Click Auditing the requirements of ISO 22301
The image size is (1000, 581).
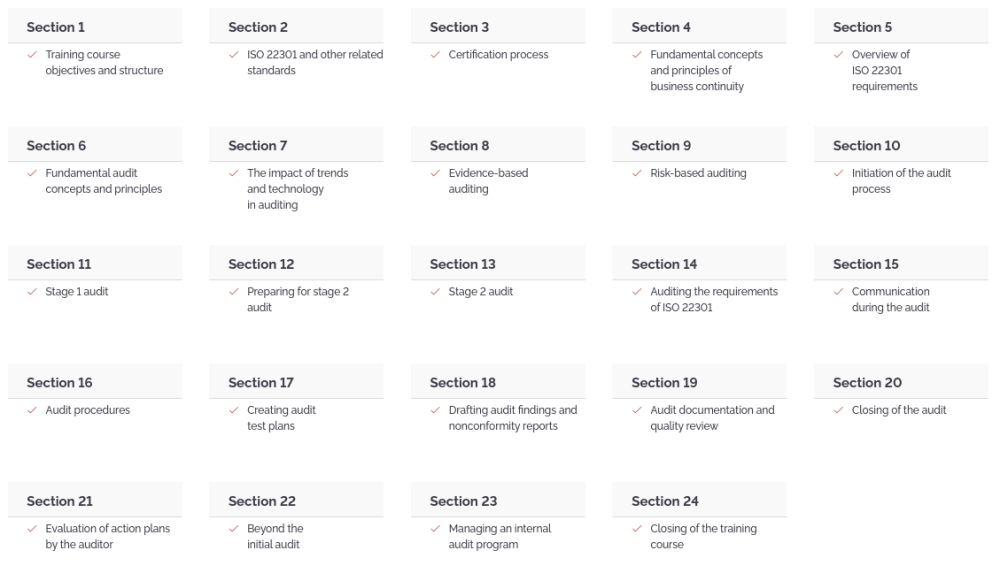(x=714, y=300)
